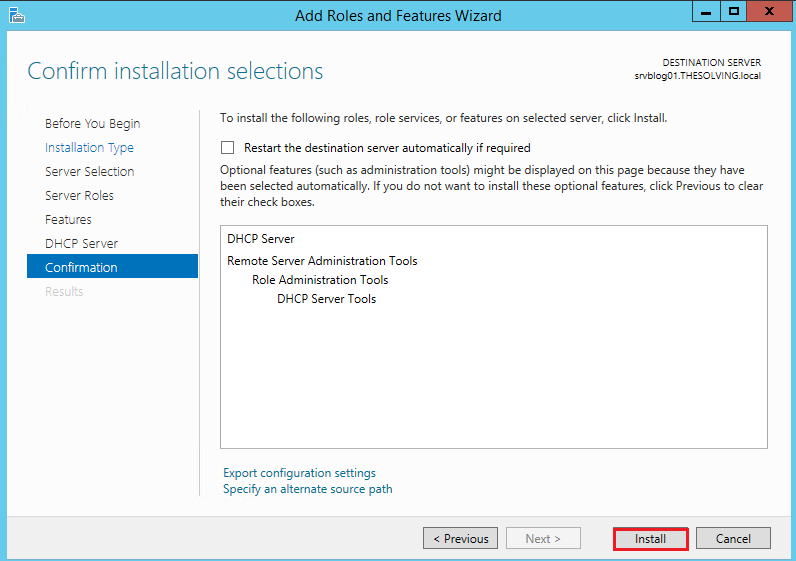
Task: Cancel the wizard
Action: click(x=733, y=539)
